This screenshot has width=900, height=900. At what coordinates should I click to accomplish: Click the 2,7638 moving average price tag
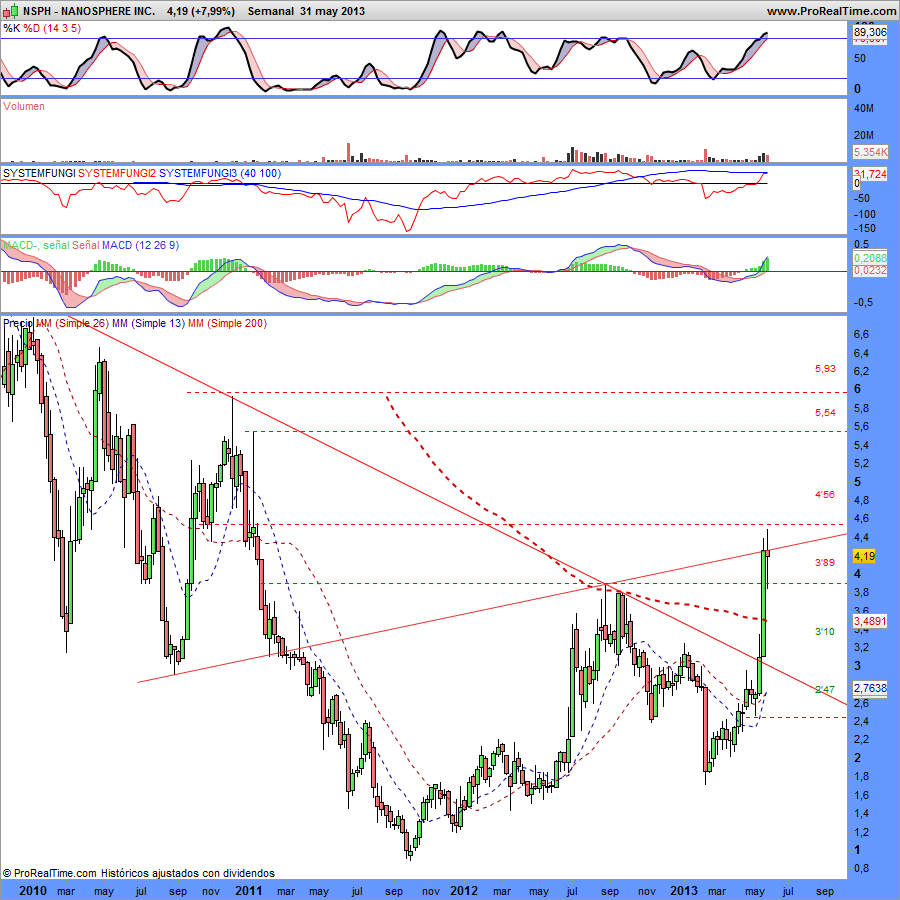[870, 689]
